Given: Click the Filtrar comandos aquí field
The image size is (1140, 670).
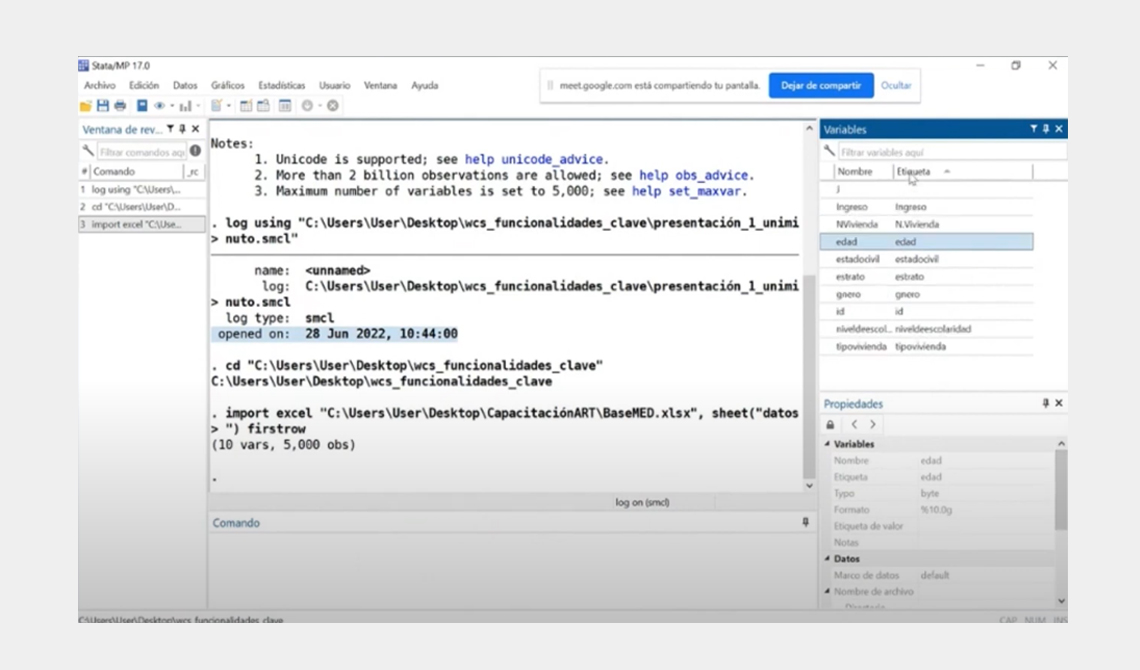Looking at the screenshot, I should tap(141, 152).
